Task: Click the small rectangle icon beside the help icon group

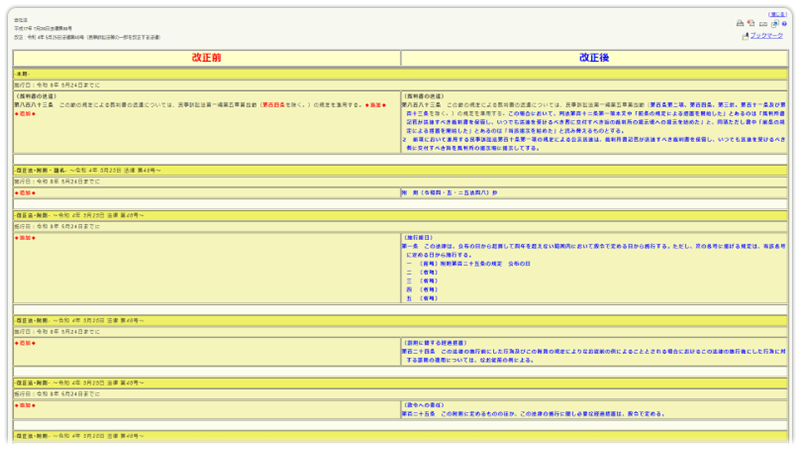Action: 762,23
